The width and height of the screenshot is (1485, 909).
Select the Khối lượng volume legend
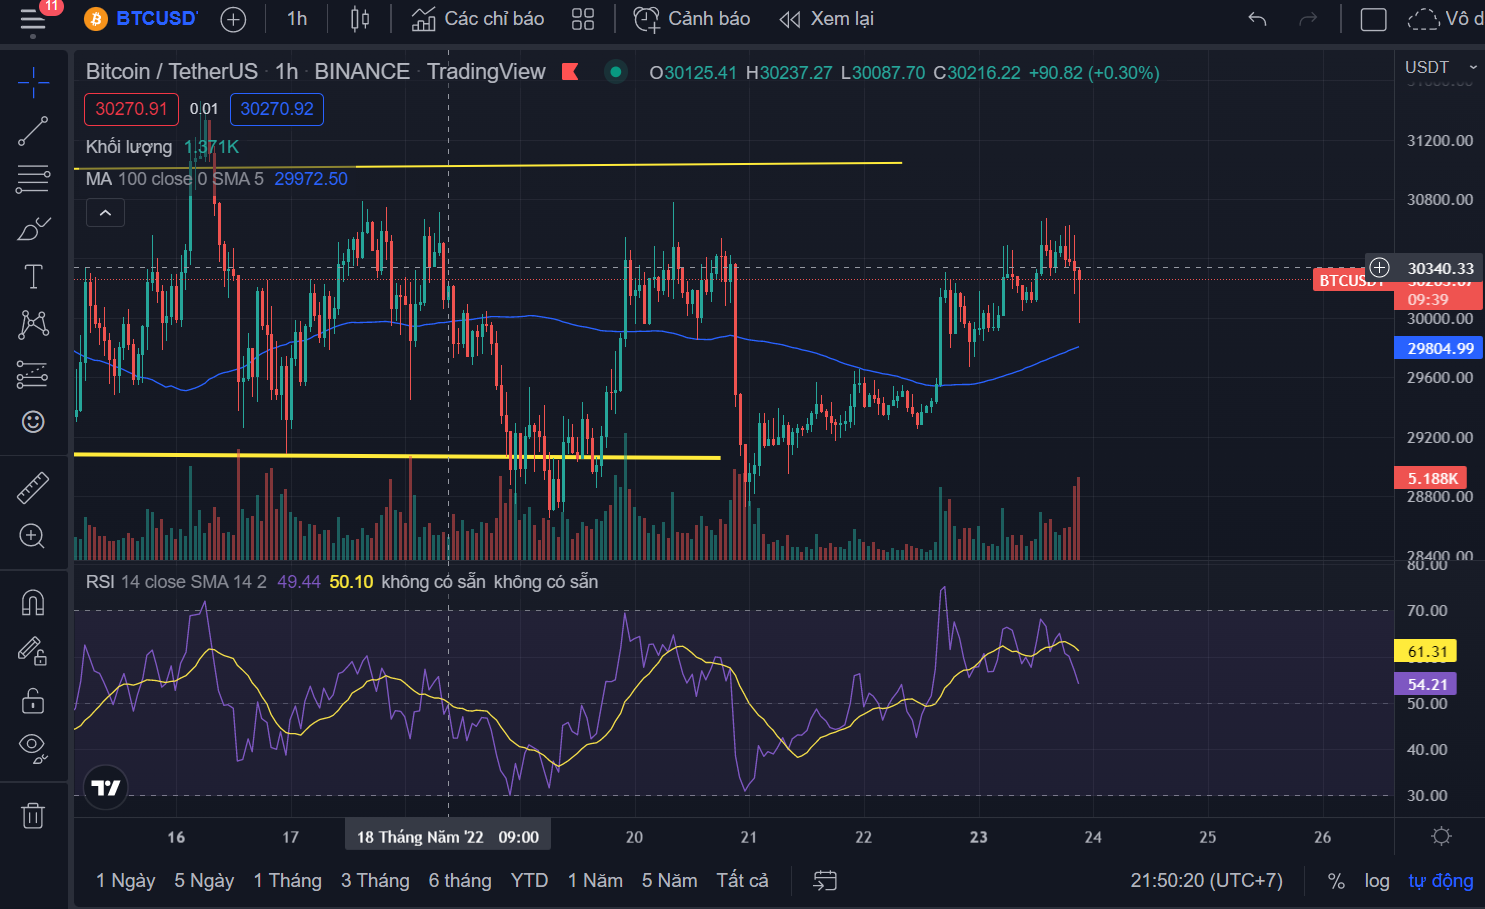[129, 147]
